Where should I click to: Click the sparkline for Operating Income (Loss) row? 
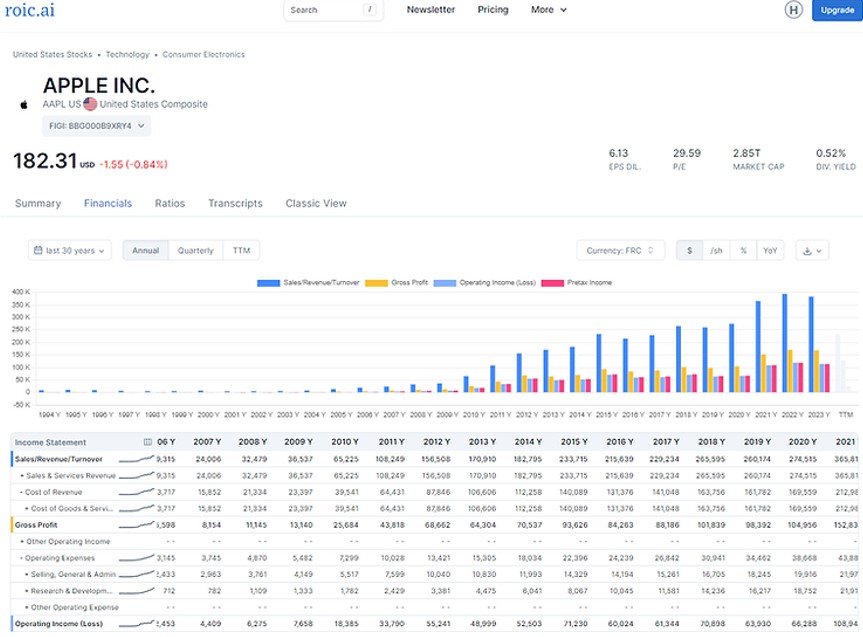[136, 624]
